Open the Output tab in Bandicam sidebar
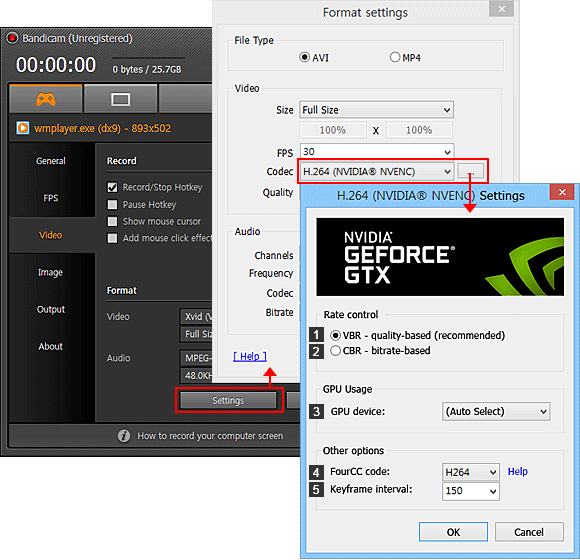580x560 pixels. 51,309
